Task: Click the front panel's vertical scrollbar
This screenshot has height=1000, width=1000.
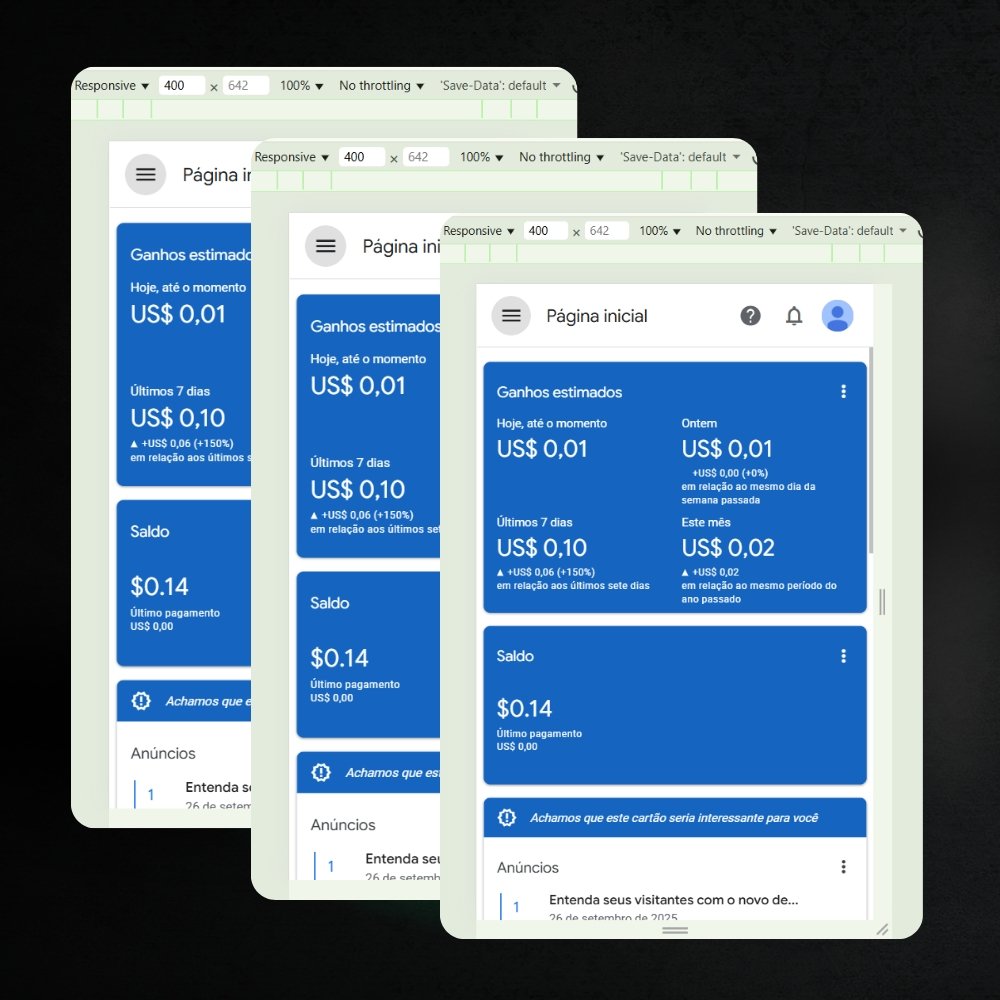Action: click(871, 450)
